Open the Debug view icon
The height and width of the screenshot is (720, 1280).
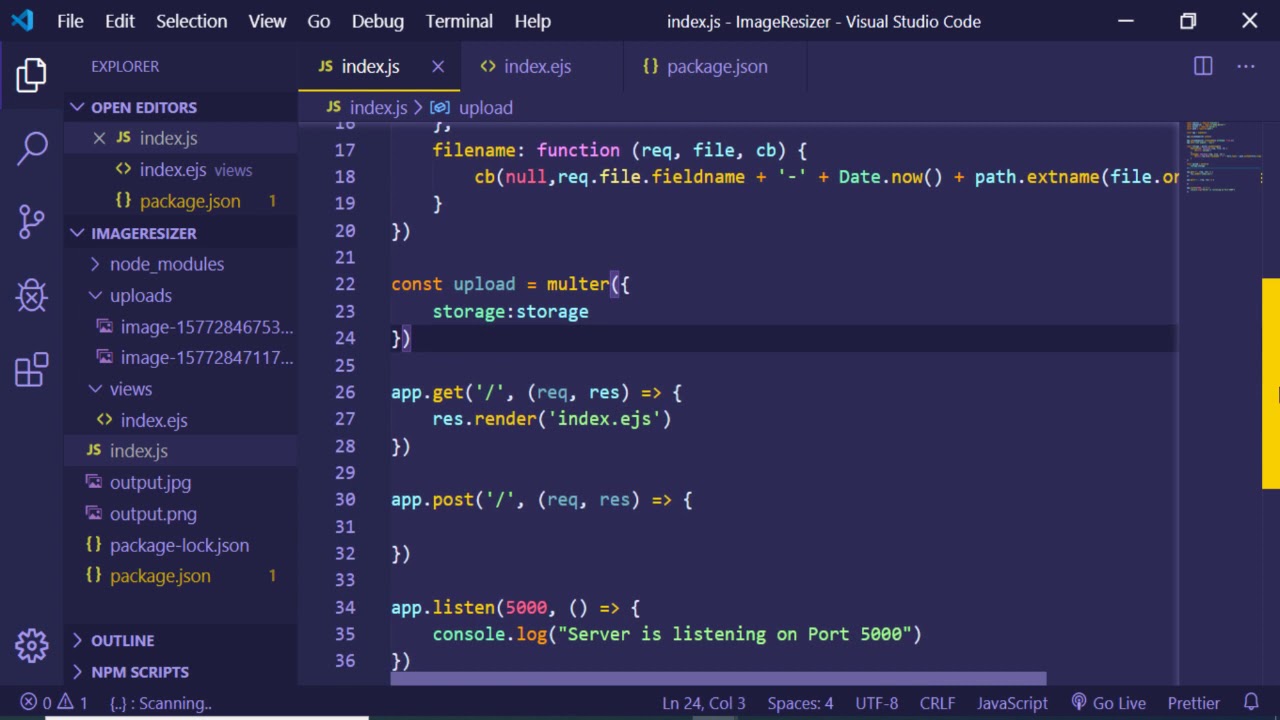point(32,295)
